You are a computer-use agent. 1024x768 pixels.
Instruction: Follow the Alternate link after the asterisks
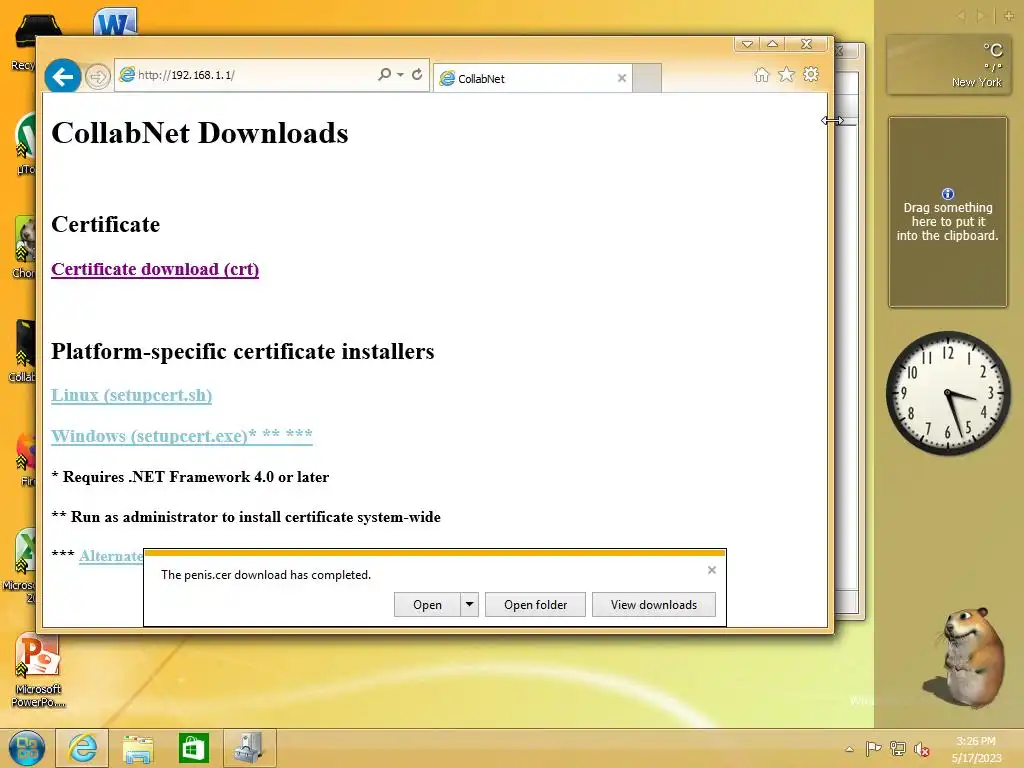point(111,556)
